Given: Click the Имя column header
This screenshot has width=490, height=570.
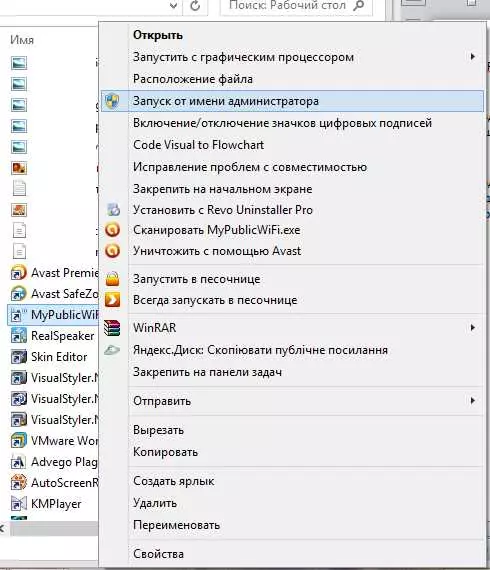Looking at the screenshot, I should (22, 40).
